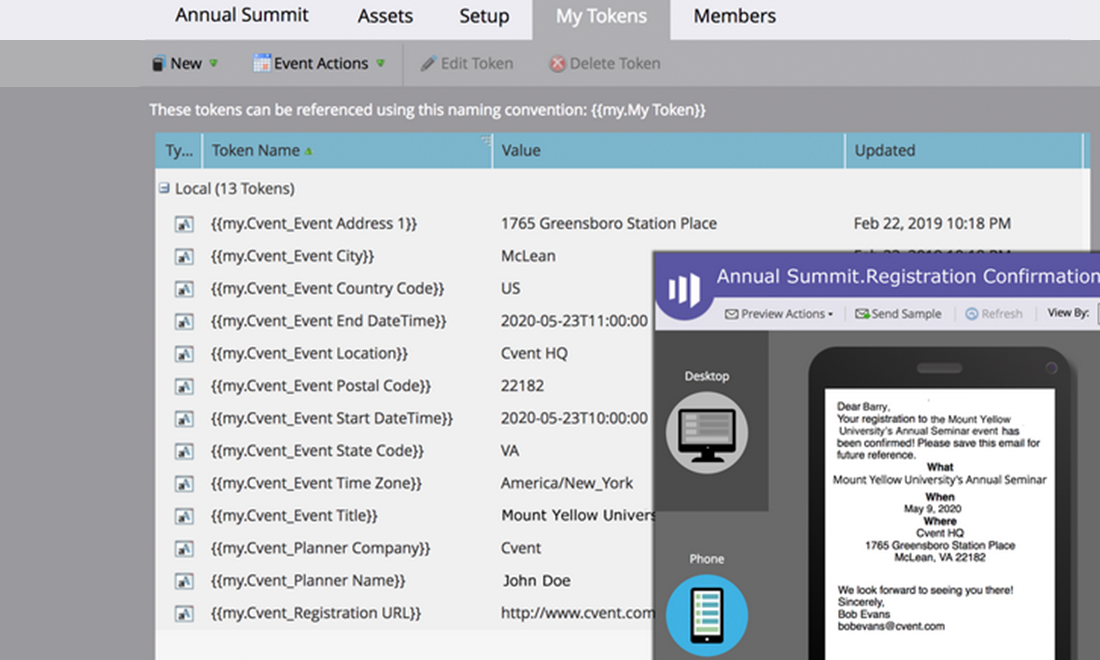Click the Edit Token button

click(x=467, y=63)
